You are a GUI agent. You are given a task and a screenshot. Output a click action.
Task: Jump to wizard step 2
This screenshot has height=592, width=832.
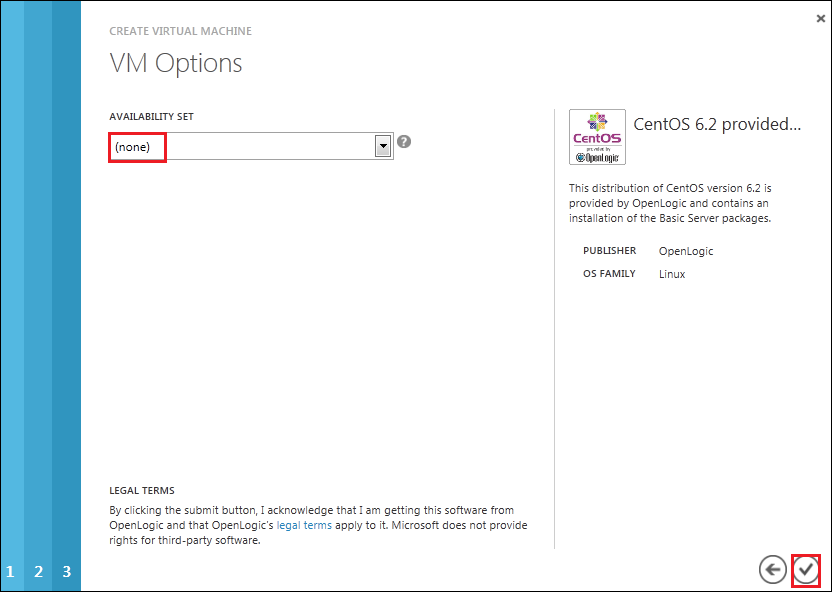click(x=38, y=572)
